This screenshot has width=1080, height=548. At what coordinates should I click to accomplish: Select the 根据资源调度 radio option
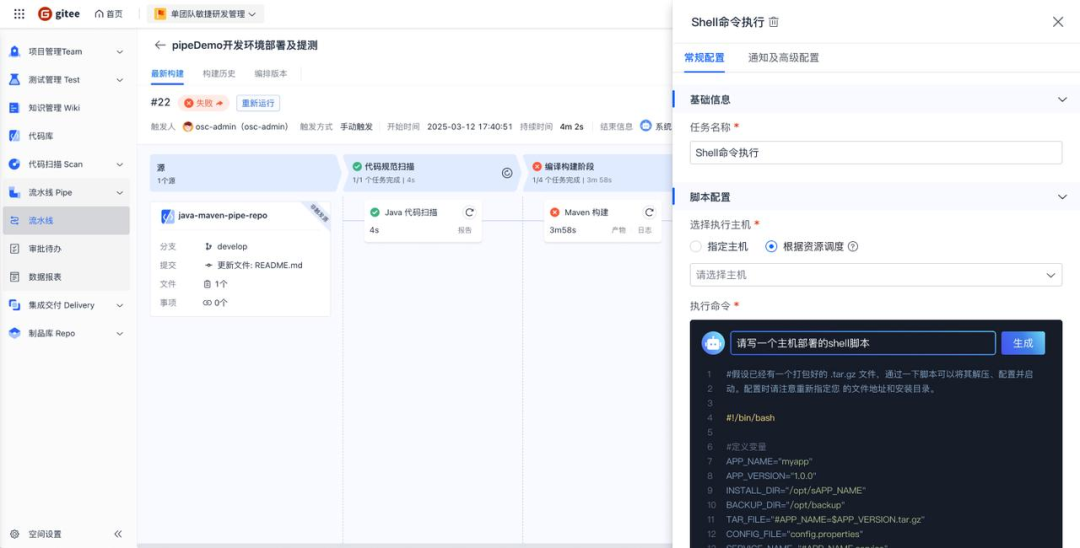pyautogui.click(x=771, y=246)
